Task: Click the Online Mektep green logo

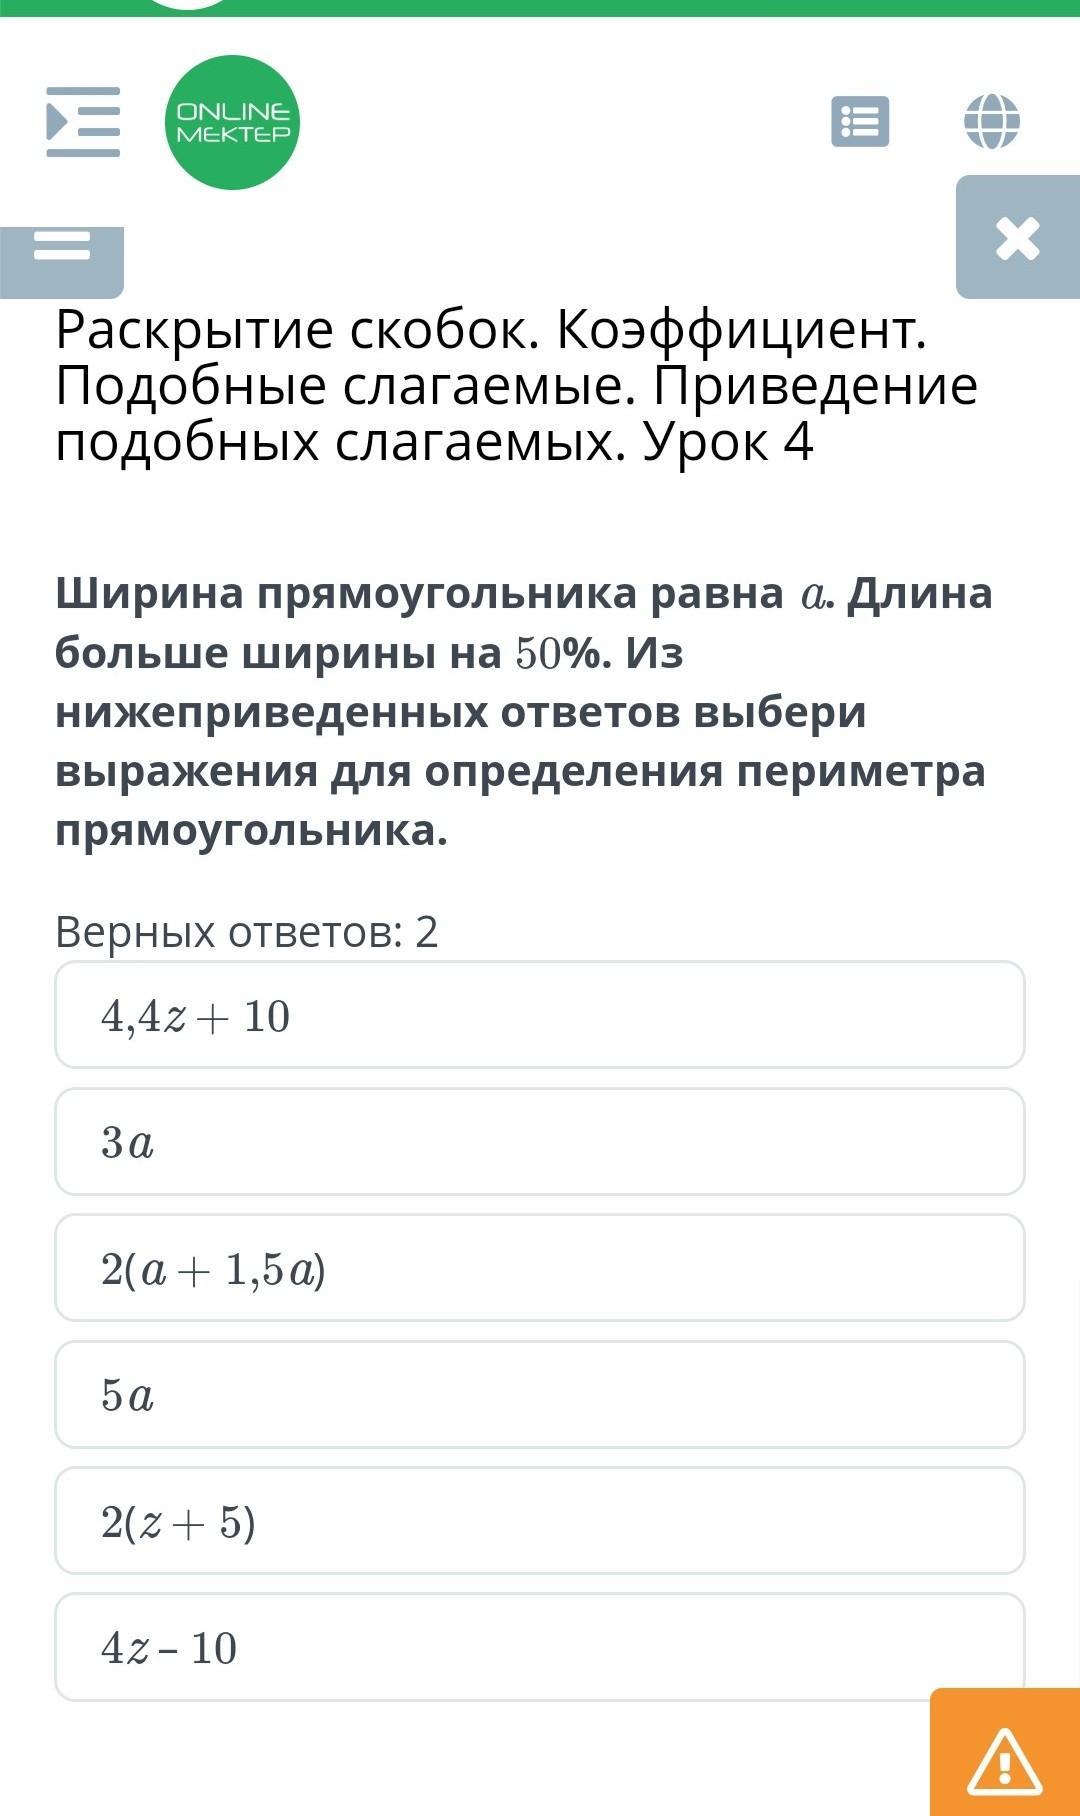Action: pos(232,122)
